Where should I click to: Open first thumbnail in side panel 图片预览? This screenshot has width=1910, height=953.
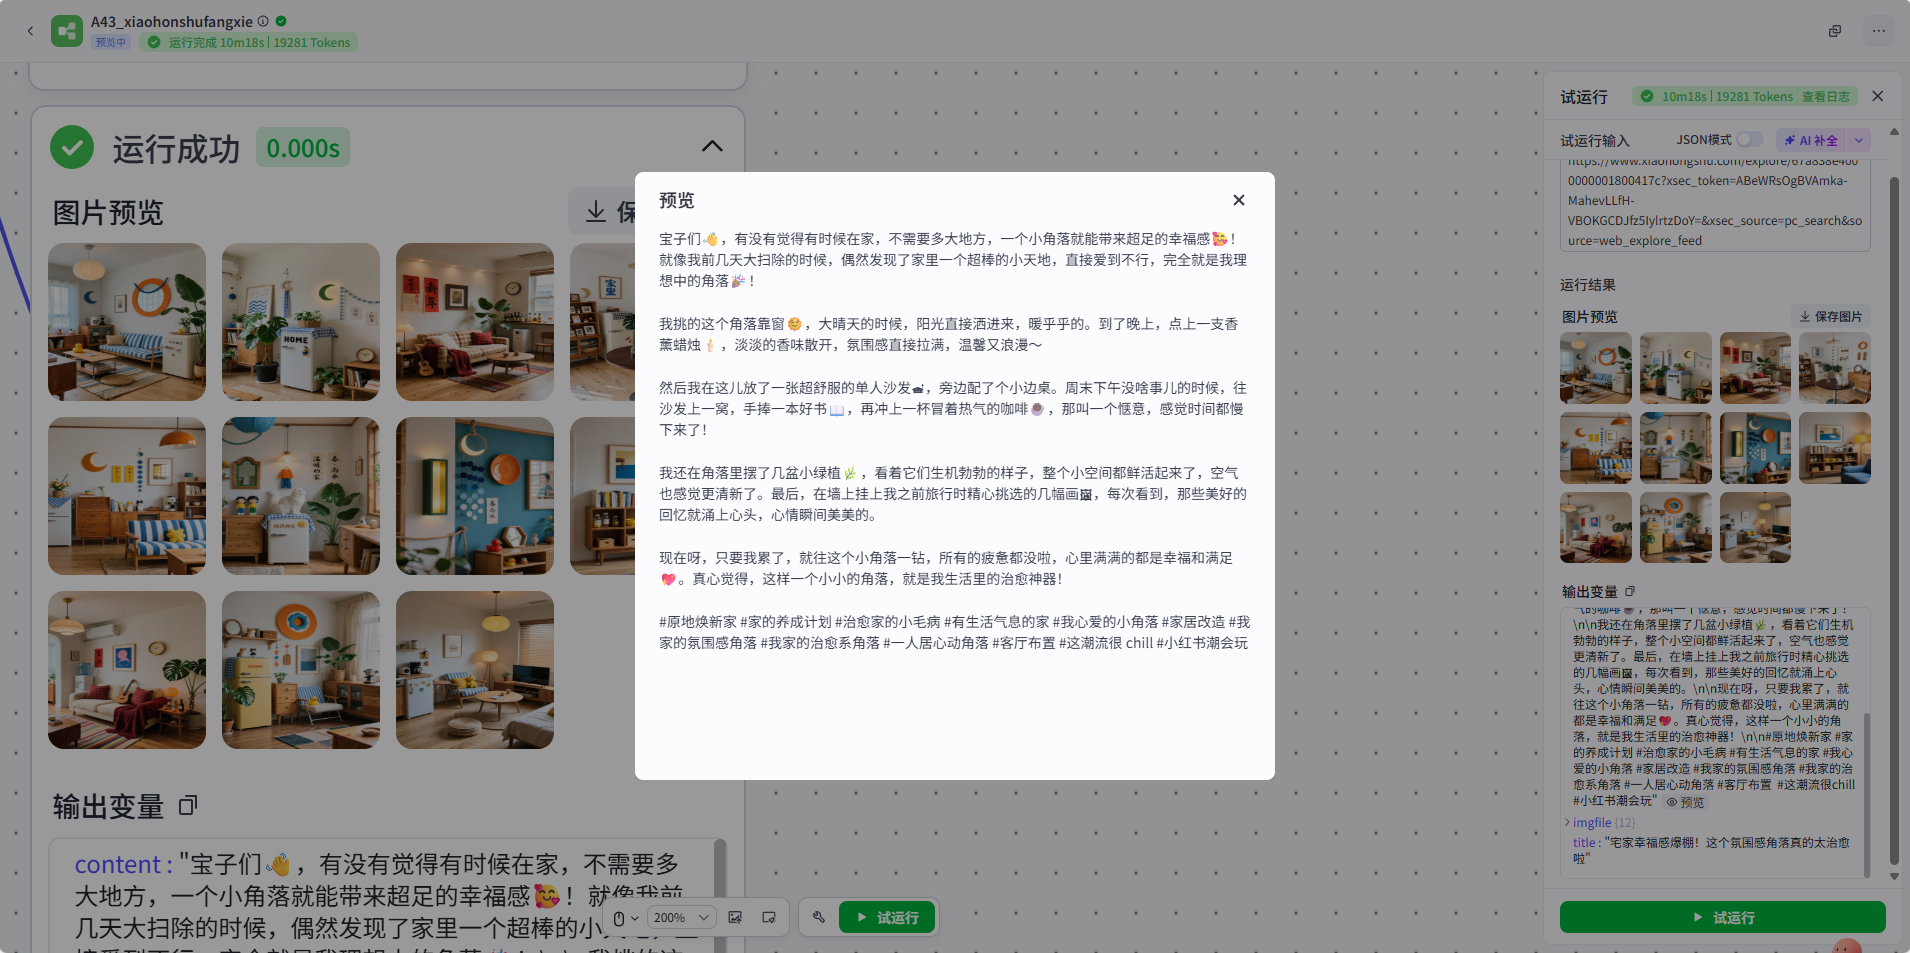(1596, 368)
